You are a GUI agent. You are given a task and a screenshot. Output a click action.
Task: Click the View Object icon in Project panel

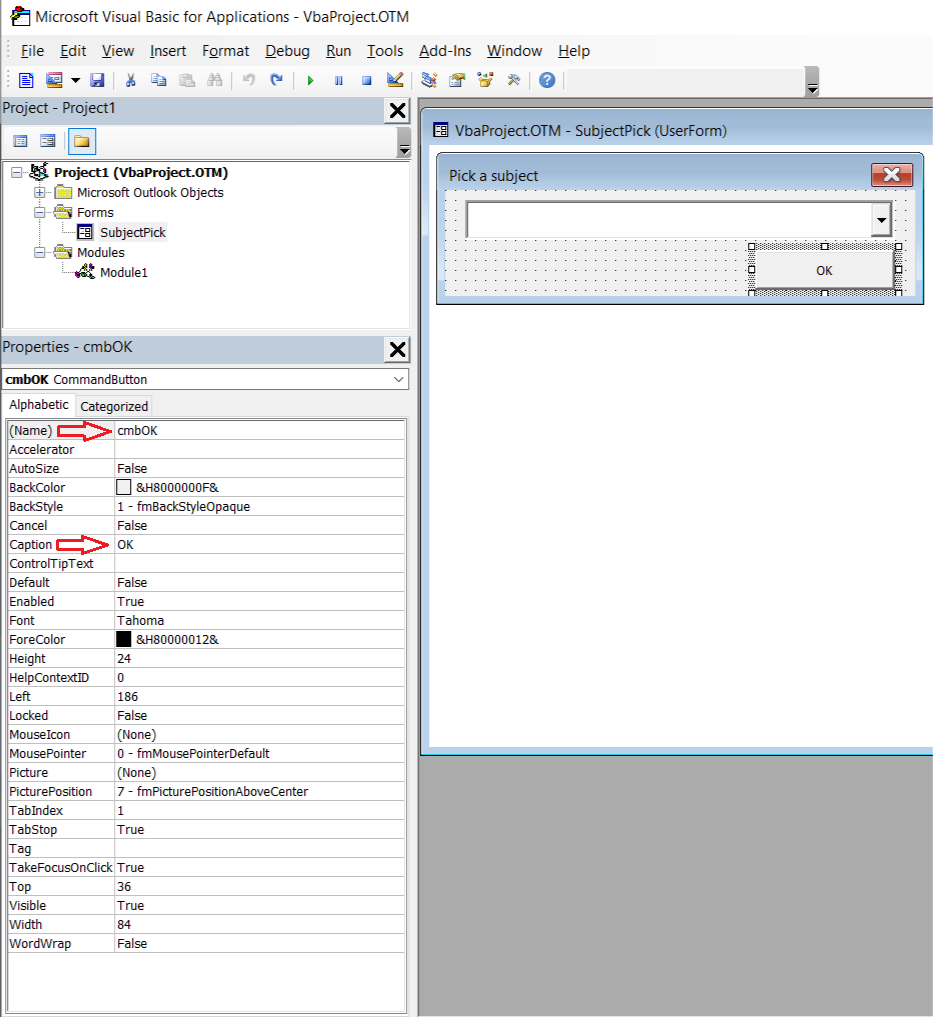(48, 141)
